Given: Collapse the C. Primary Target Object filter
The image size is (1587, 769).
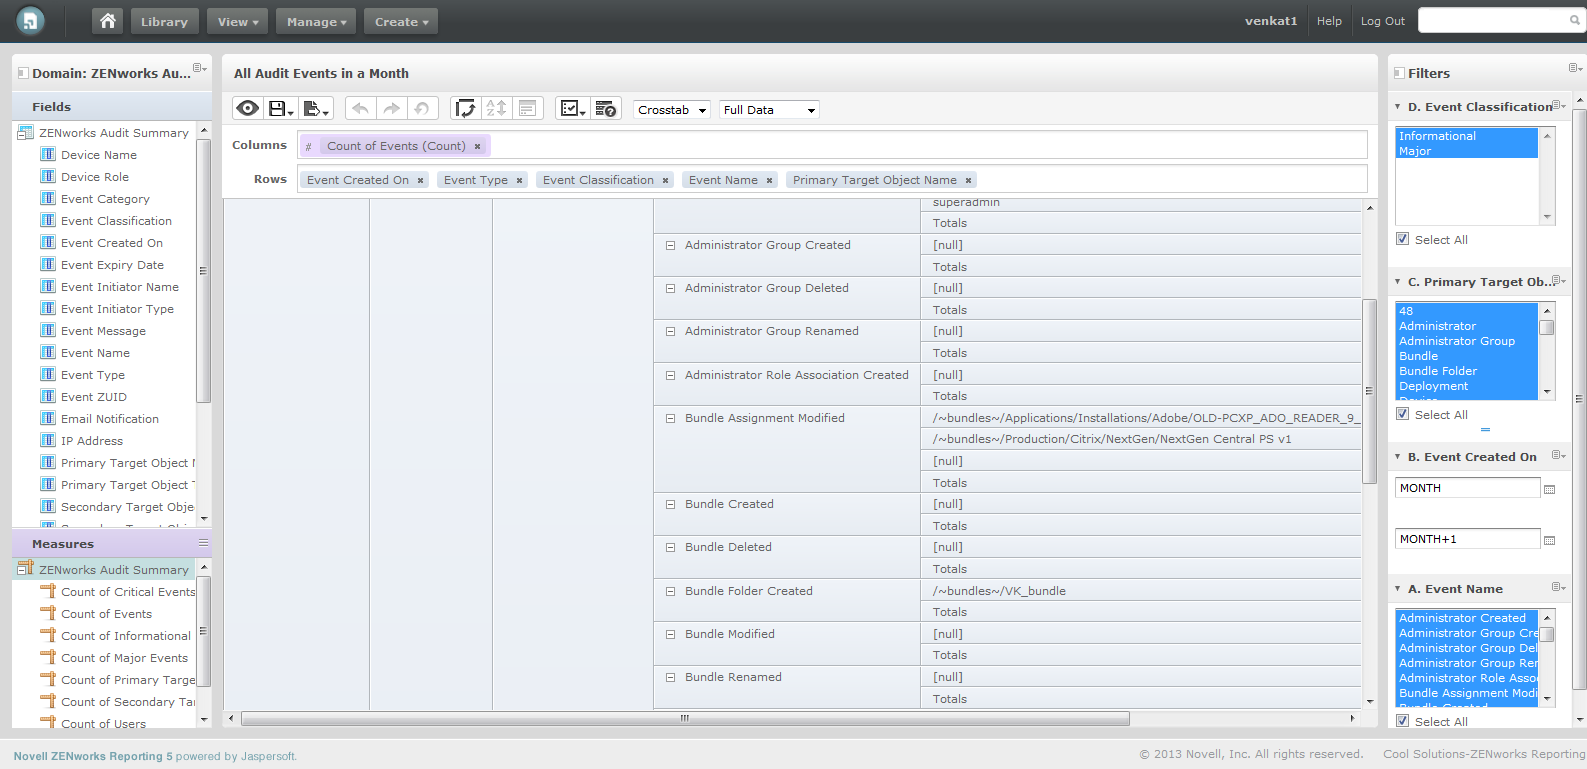Looking at the screenshot, I should click(1398, 281).
